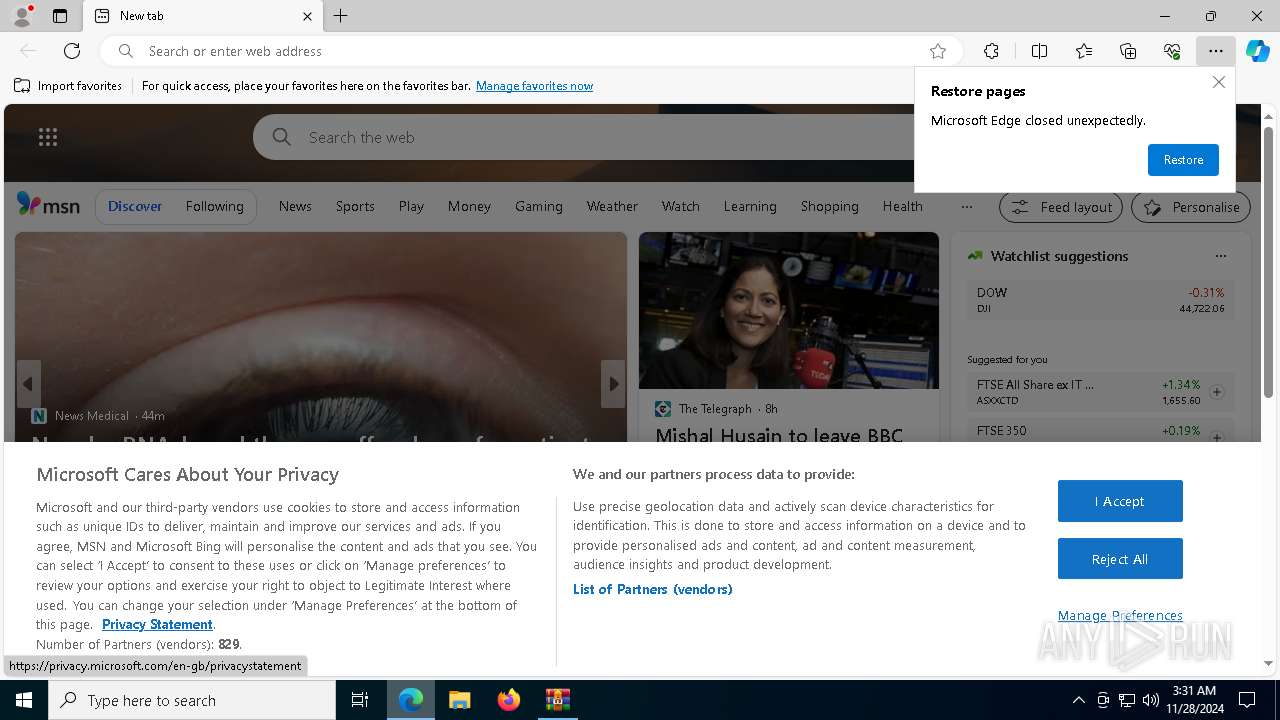Click Import favorites in favorites bar
Viewport: 1280px width, 720px height.
68,86
